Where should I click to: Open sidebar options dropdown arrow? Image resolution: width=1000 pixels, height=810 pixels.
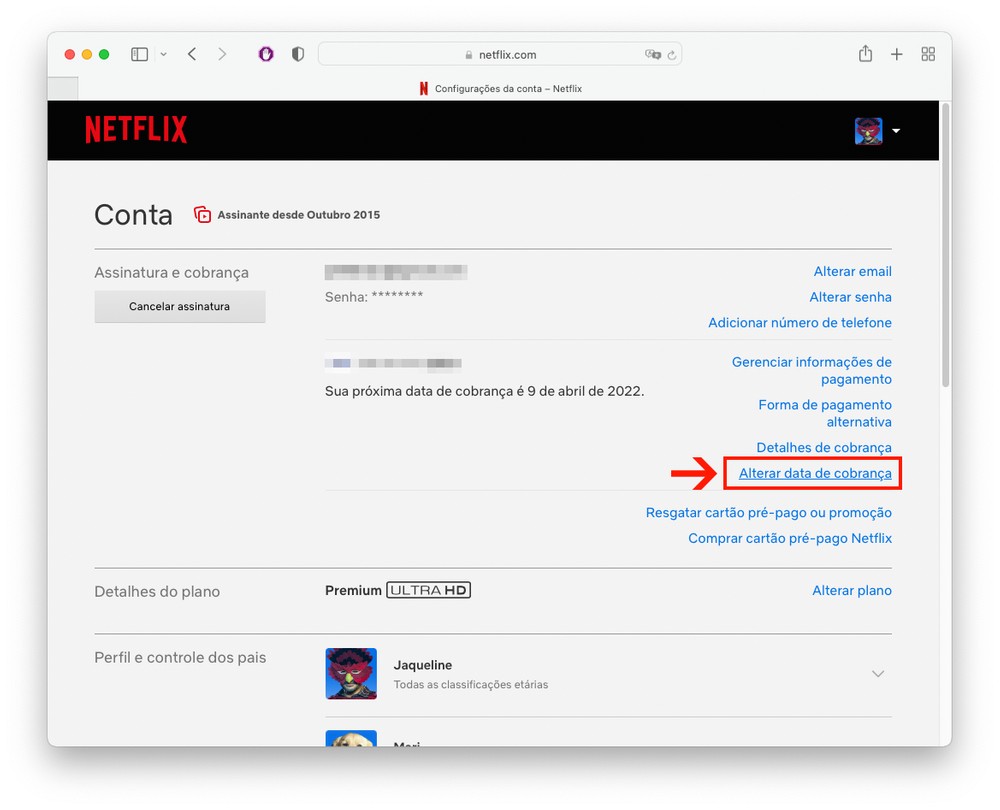point(163,54)
